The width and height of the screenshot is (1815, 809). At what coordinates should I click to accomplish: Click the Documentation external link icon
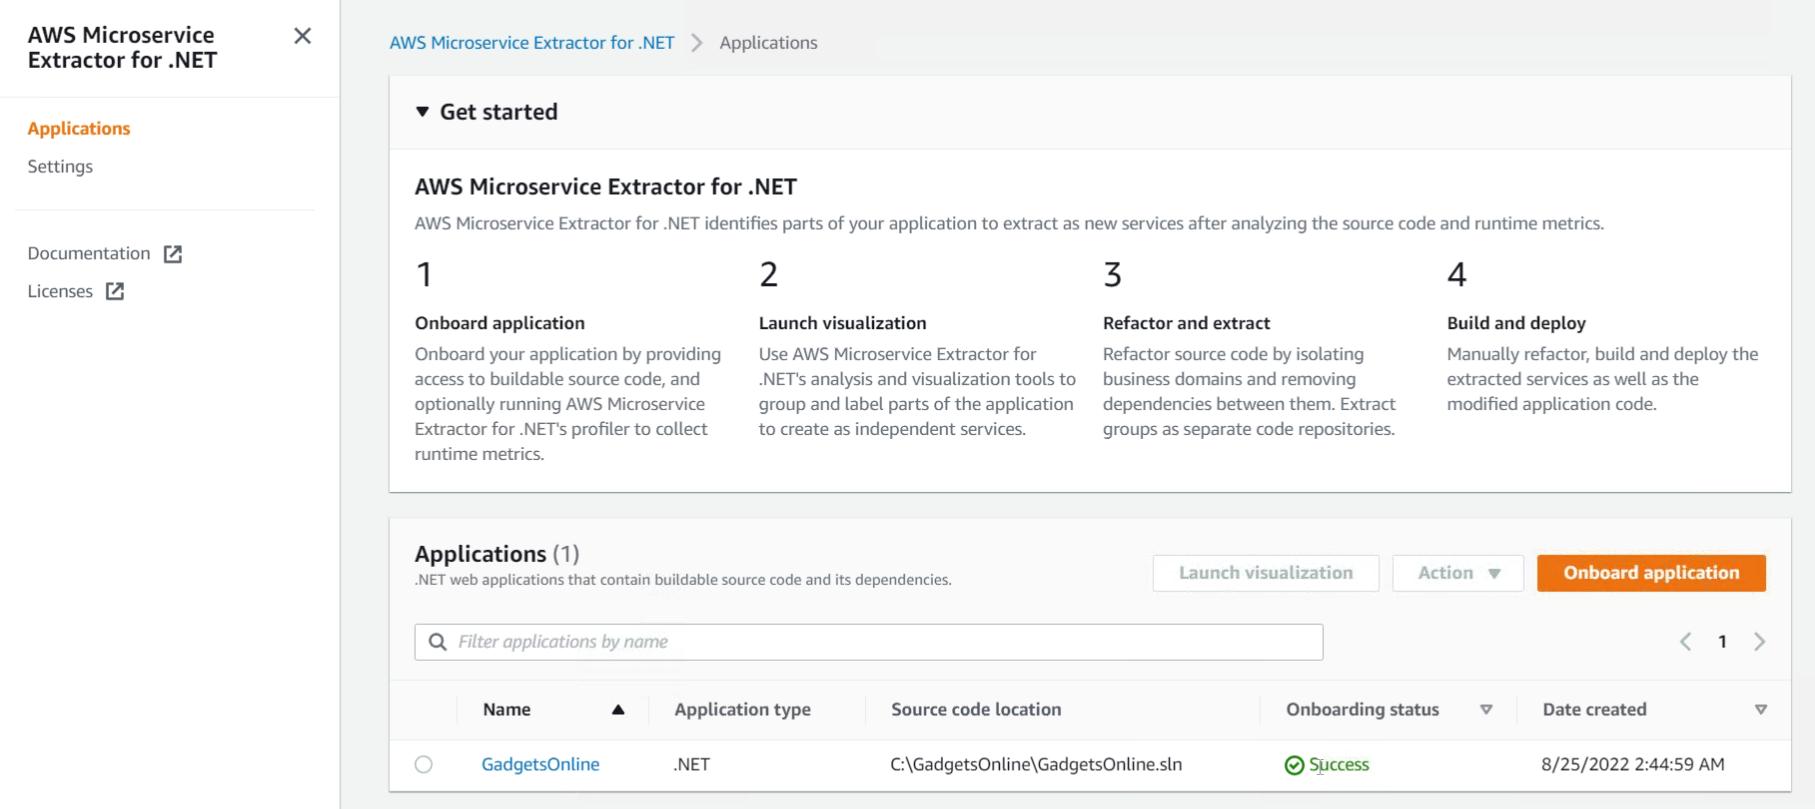(x=173, y=254)
